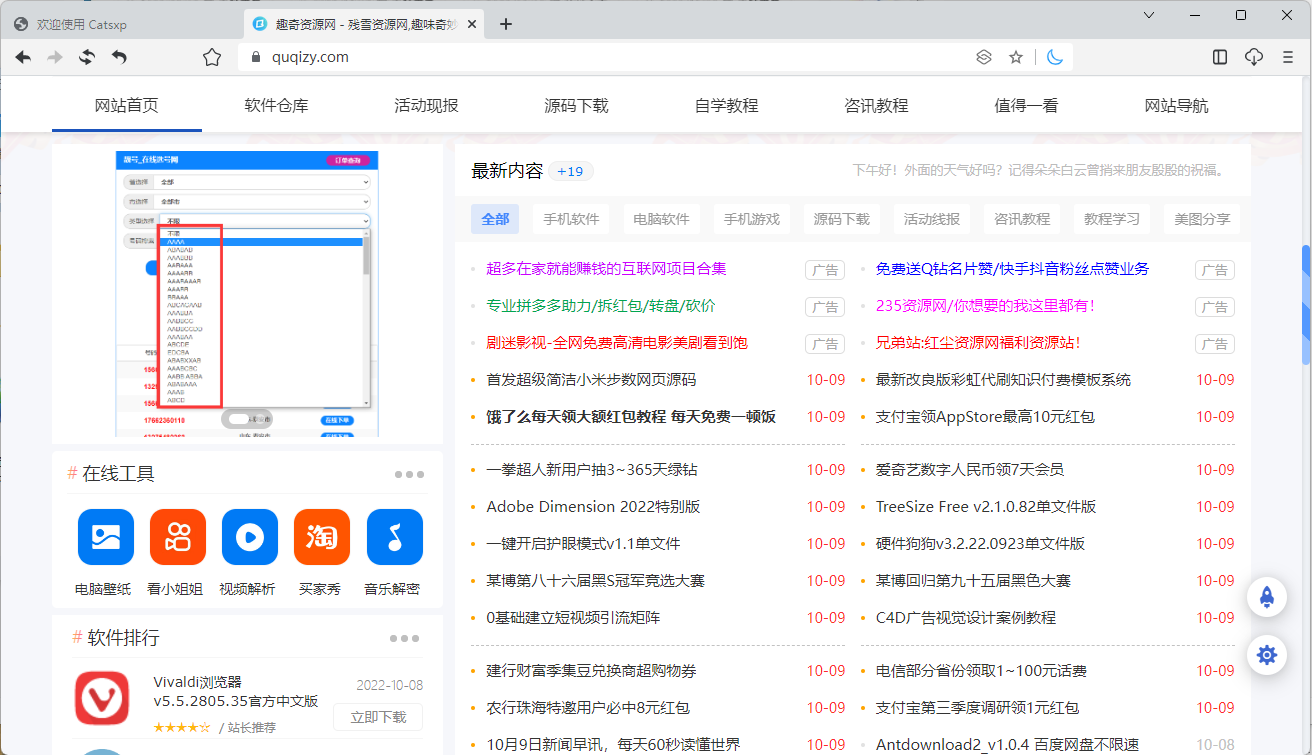Toggle dark mode with the moon icon
The height and width of the screenshot is (755, 1312).
point(1055,57)
